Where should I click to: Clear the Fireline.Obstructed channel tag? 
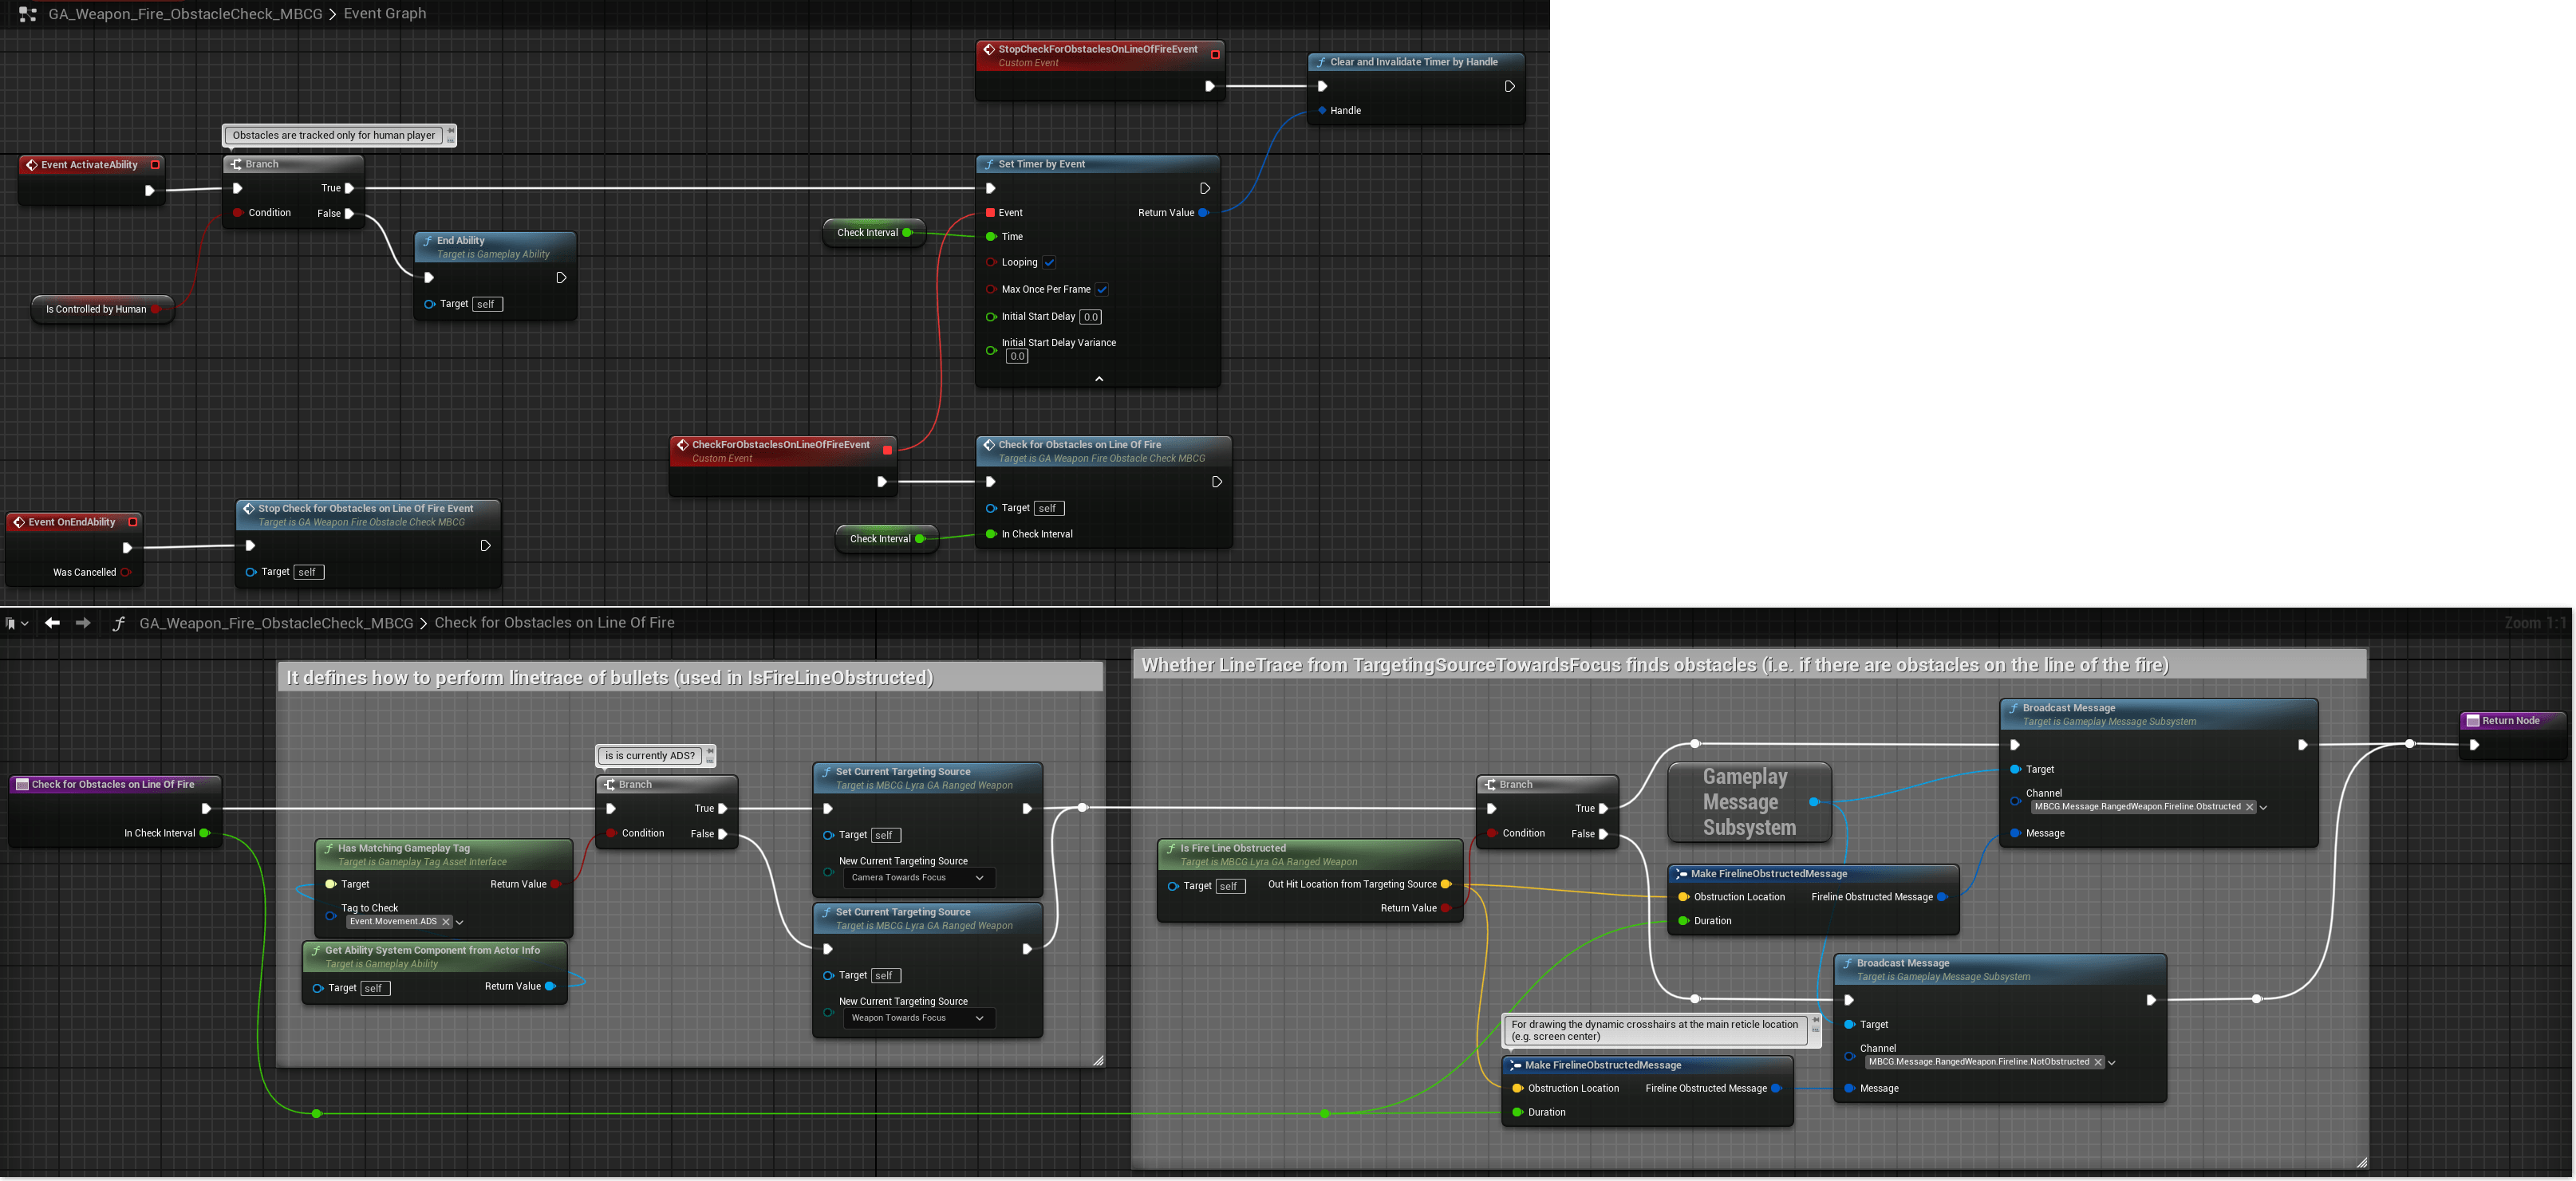[x=2250, y=807]
